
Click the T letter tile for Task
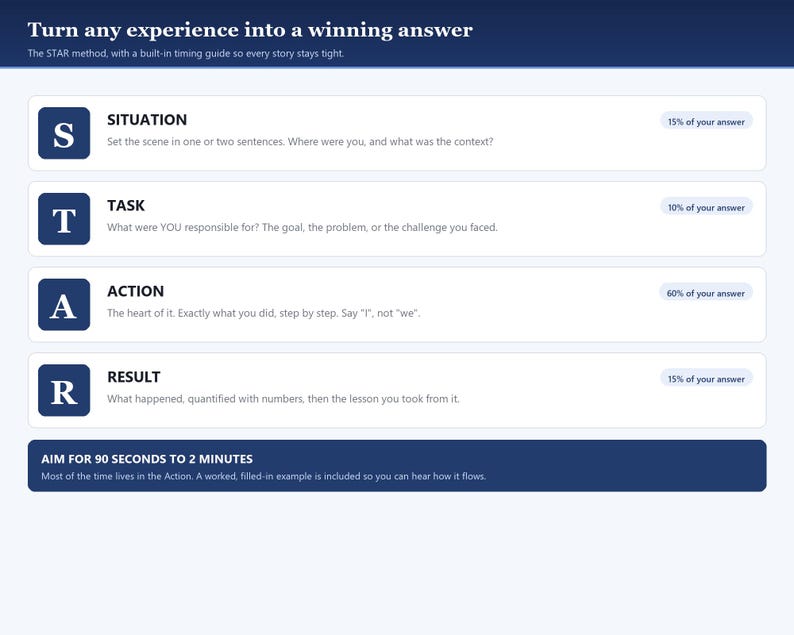pos(64,219)
